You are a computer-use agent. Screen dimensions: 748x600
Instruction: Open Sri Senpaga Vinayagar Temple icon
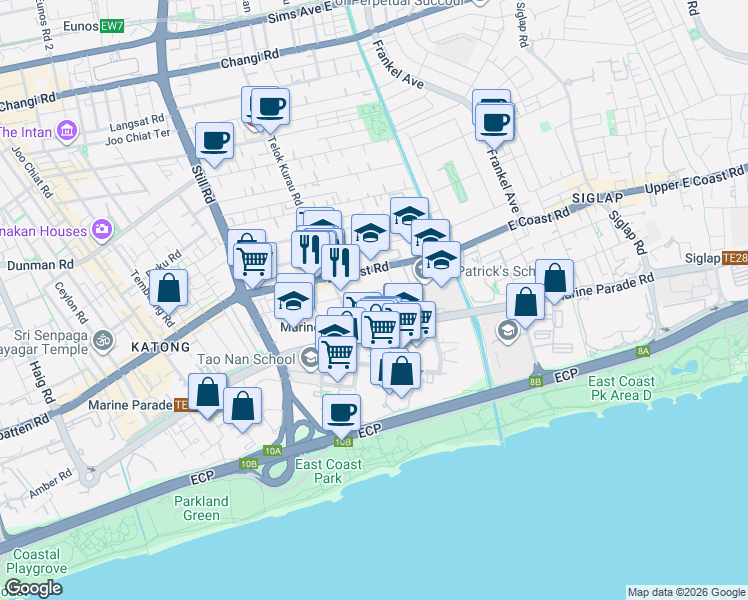pos(103,342)
